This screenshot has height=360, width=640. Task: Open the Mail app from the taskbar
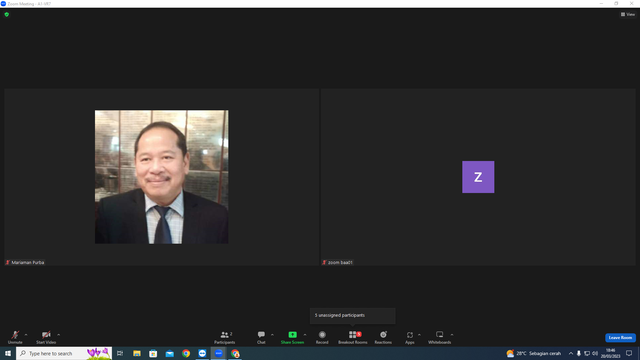click(169, 353)
